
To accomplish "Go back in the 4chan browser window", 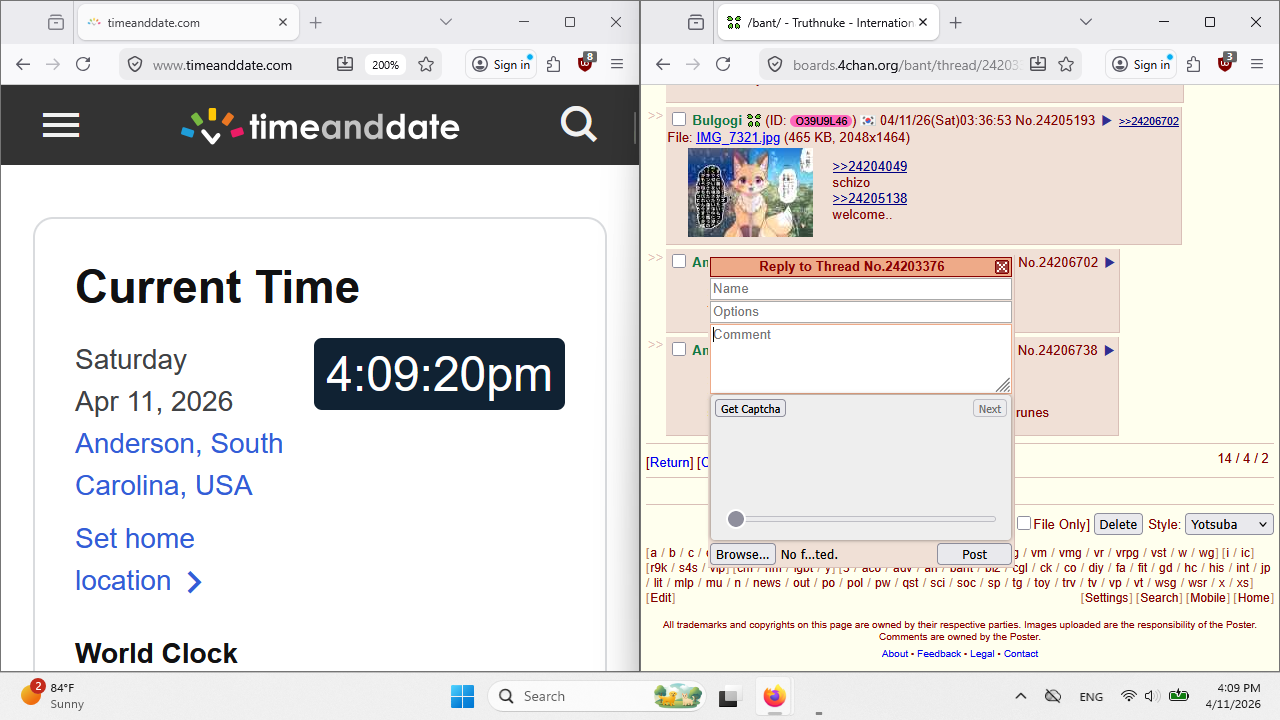I will coord(663,64).
